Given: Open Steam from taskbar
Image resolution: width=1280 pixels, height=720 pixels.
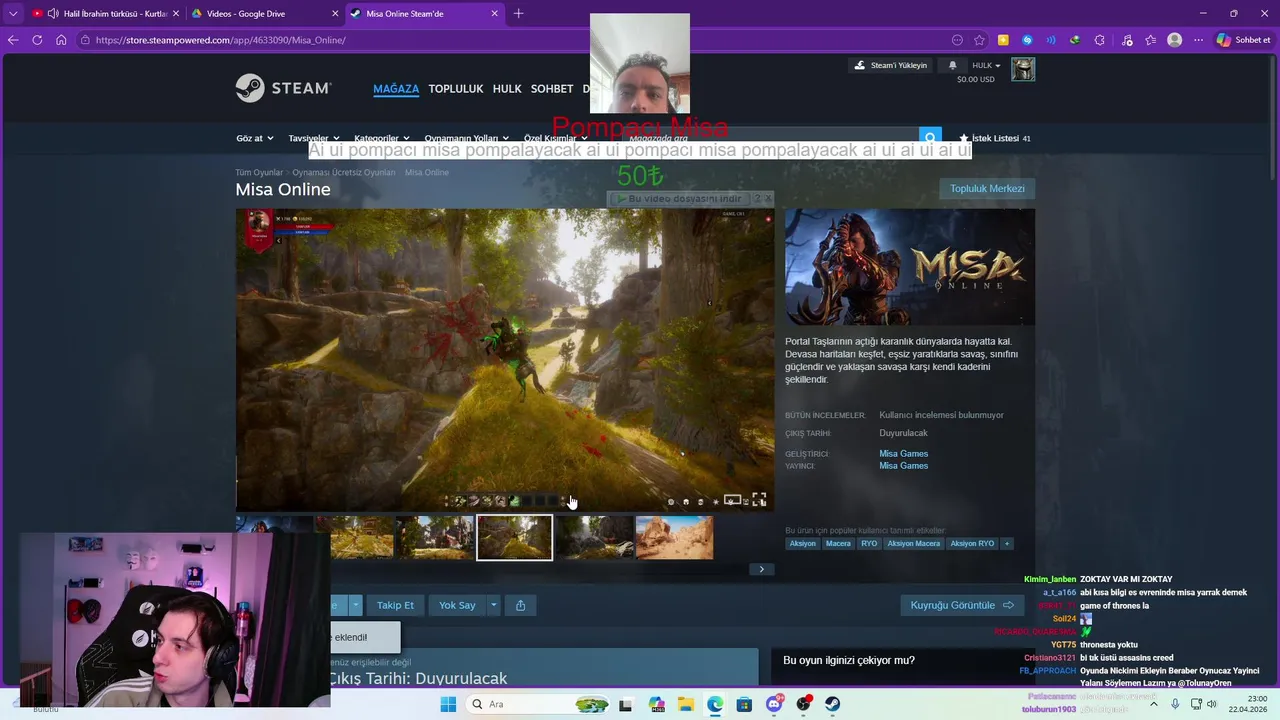Looking at the screenshot, I should coord(832,704).
